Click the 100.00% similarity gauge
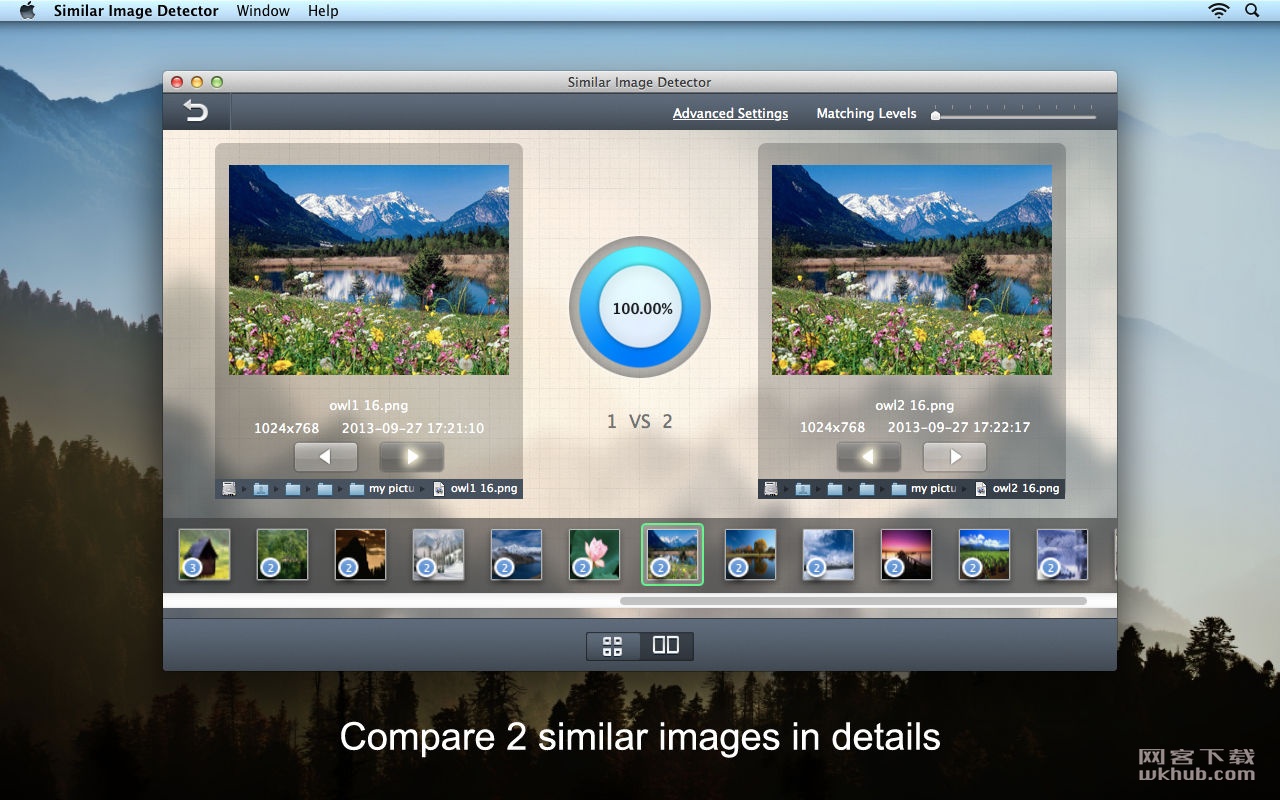 point(640,308)
